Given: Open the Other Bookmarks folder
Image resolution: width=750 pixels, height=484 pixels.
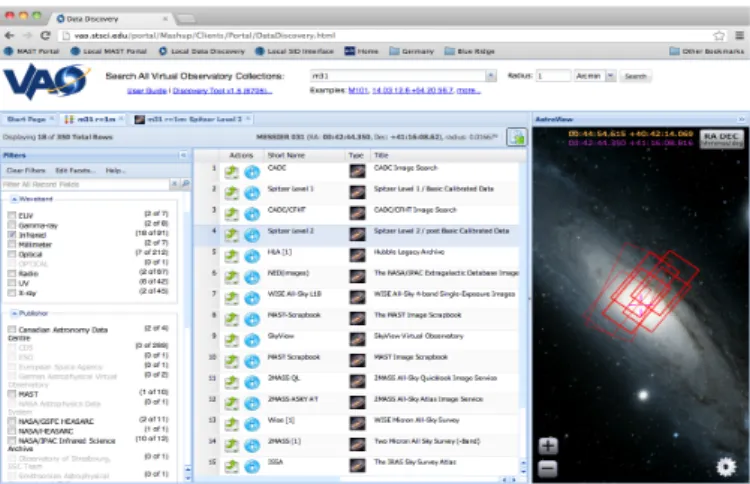Looking at the screenshot, I should 707,51.
